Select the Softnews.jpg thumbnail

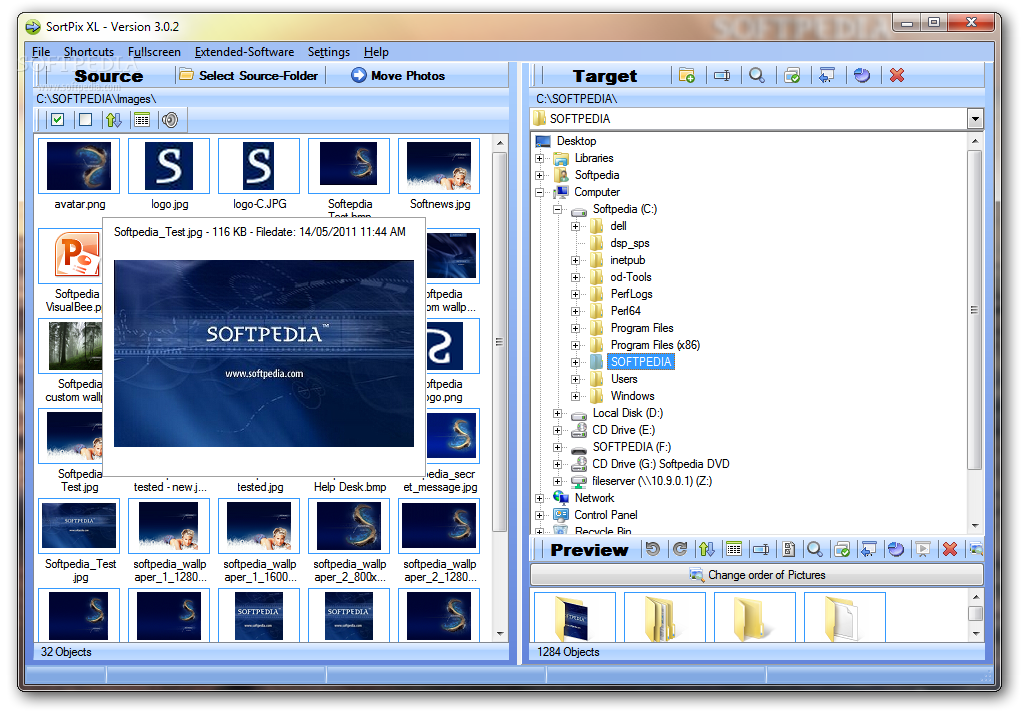tap(439, 166)
